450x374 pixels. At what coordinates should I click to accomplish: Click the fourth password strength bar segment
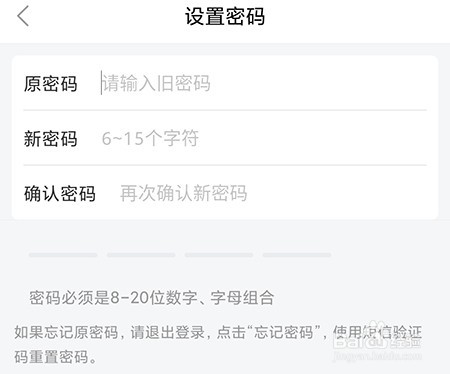297,255
